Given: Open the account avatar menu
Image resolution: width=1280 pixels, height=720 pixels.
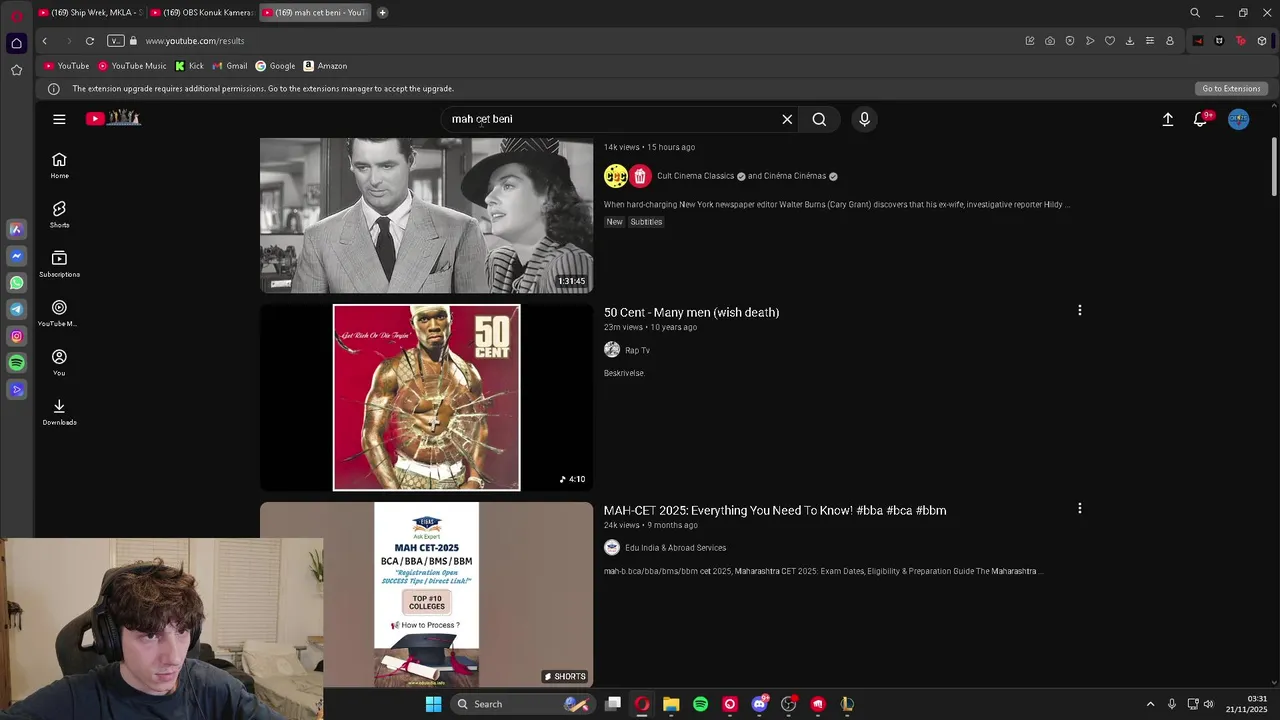Looking at the screenshot, I should [x=1239, y=119].
